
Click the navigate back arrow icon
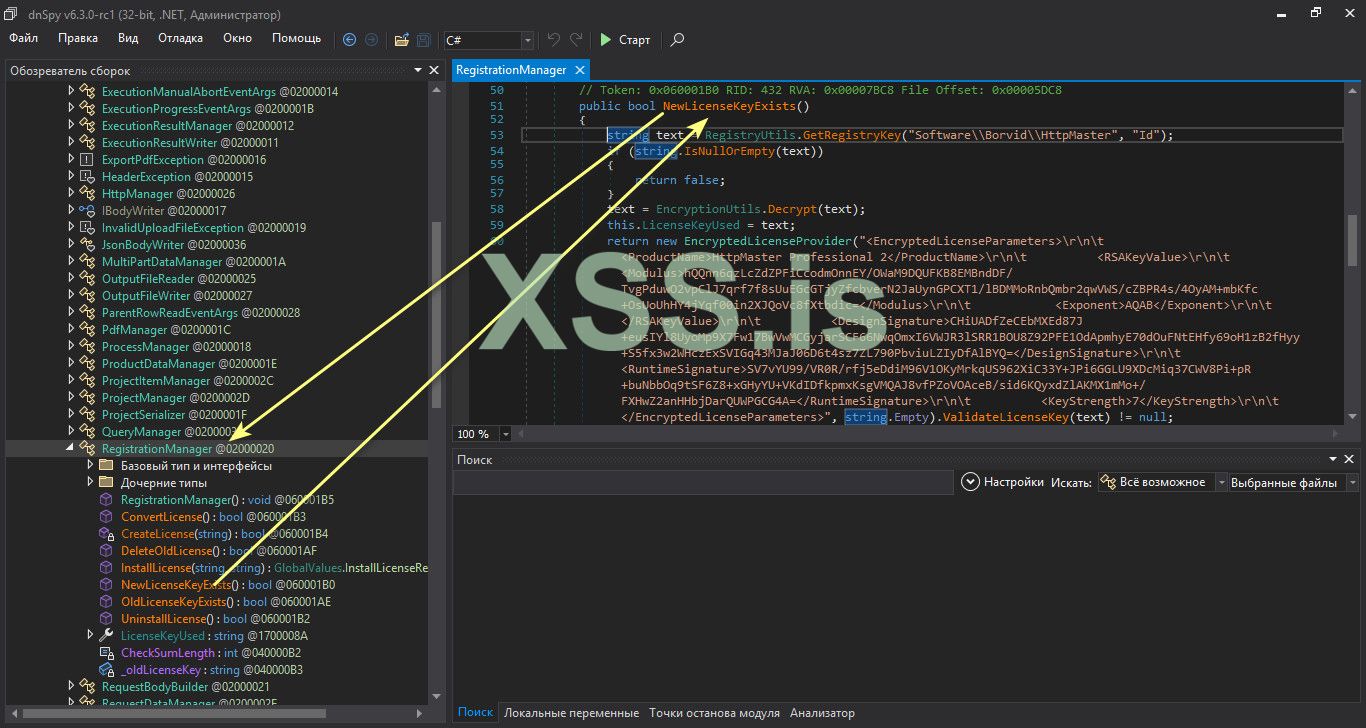click(x=349, y=40)
